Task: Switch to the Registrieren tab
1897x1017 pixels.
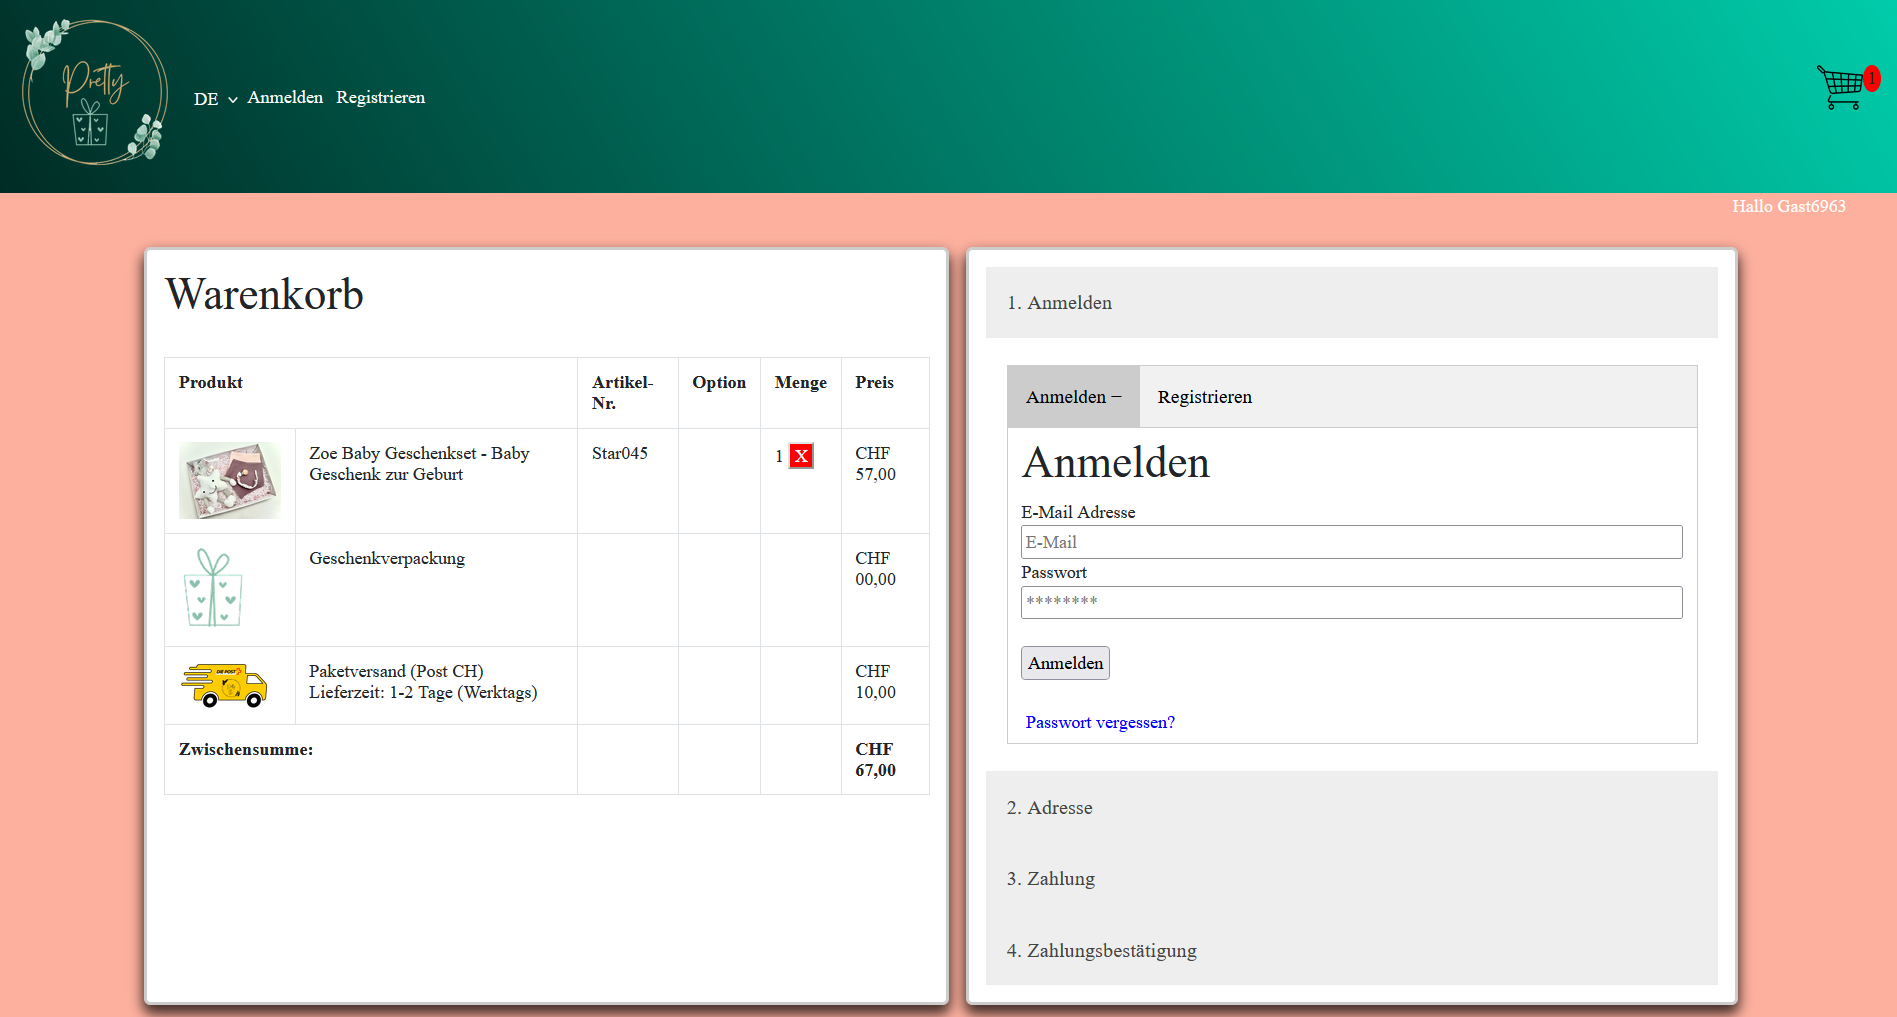Action: [x=1204, y=396]
